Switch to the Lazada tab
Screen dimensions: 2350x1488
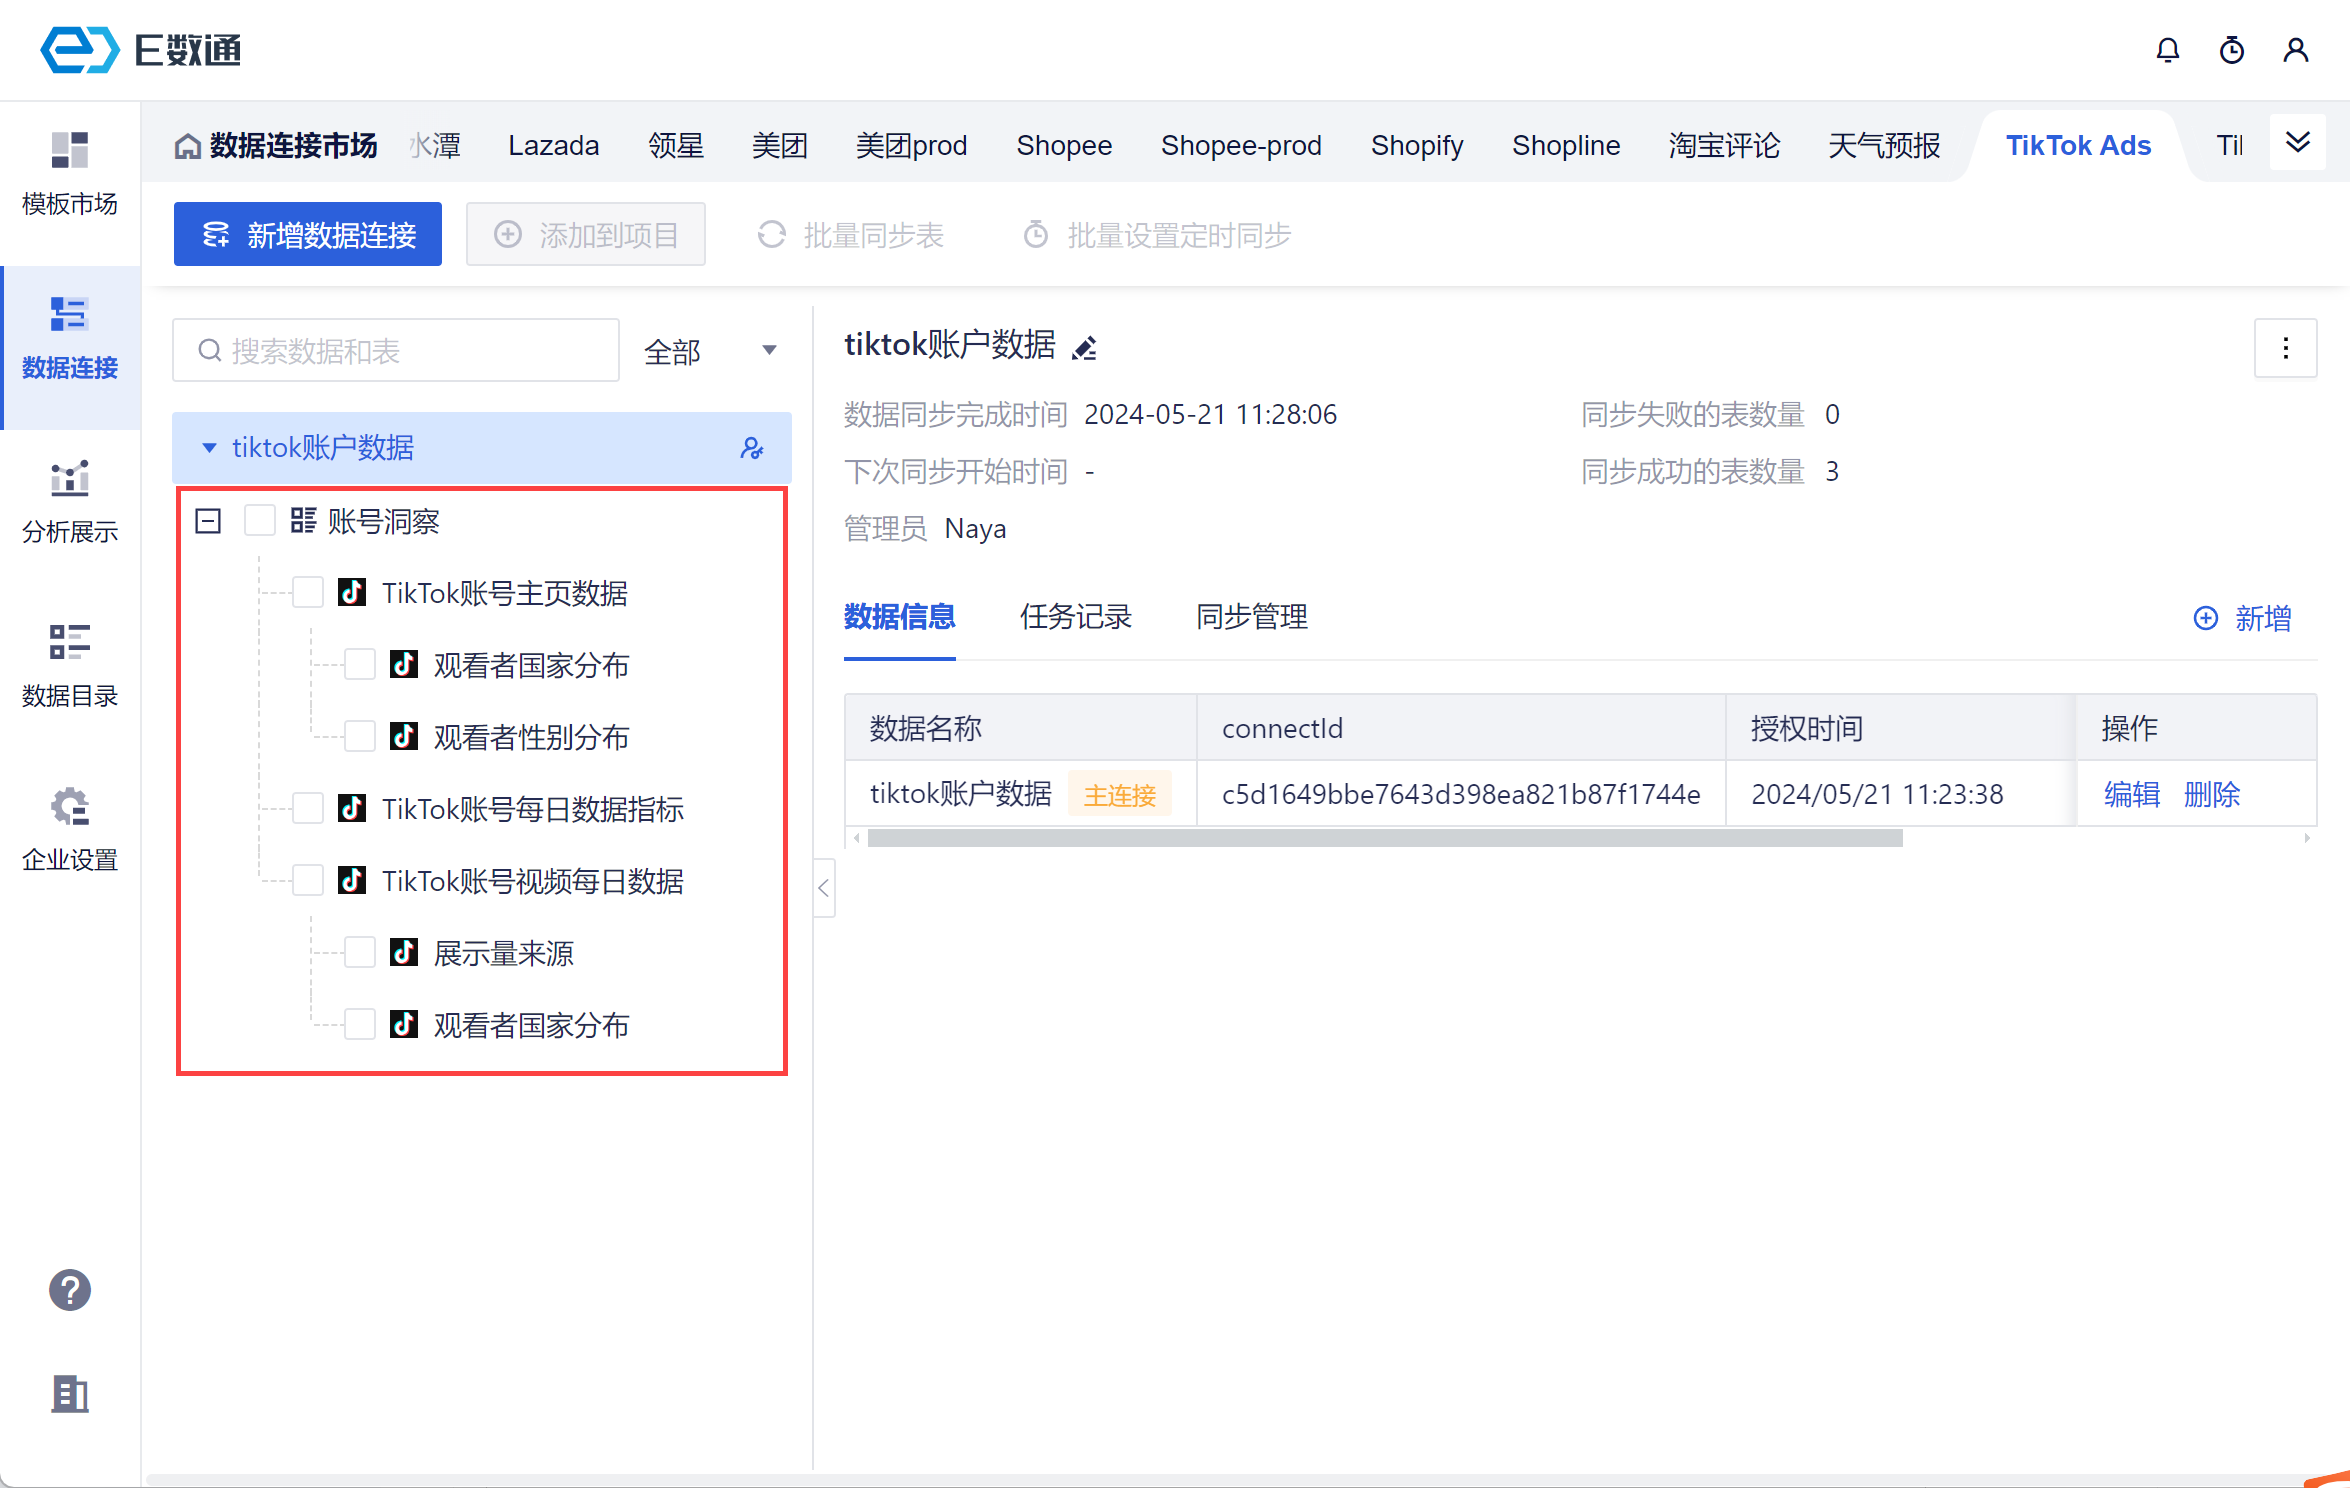pyautogui.click(x=553, y=146)
